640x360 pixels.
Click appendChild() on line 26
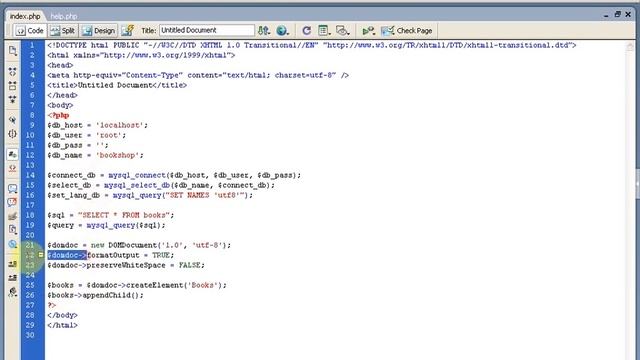[111, 295]
